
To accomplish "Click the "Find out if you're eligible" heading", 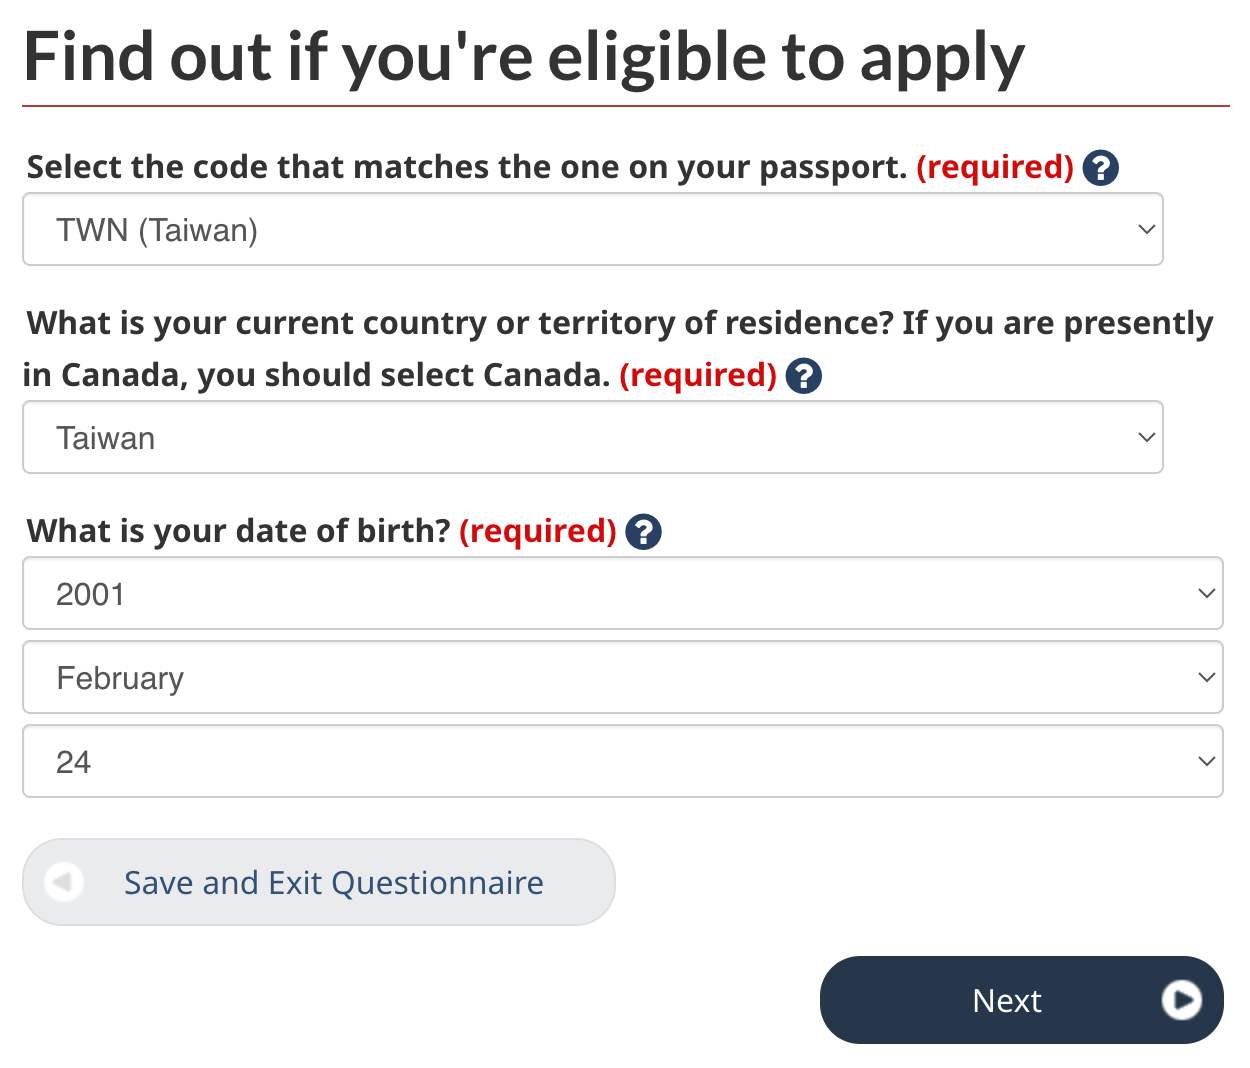I will [x=523, y=57].
